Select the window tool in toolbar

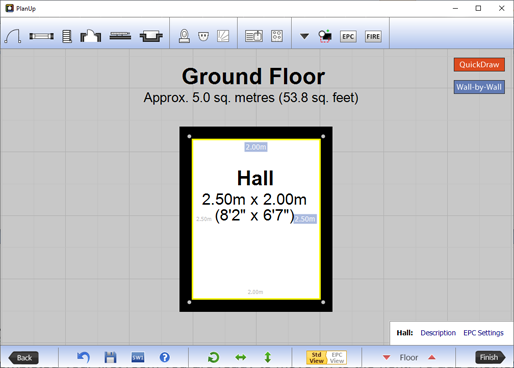pyautogui.click(x=41, y=36)
